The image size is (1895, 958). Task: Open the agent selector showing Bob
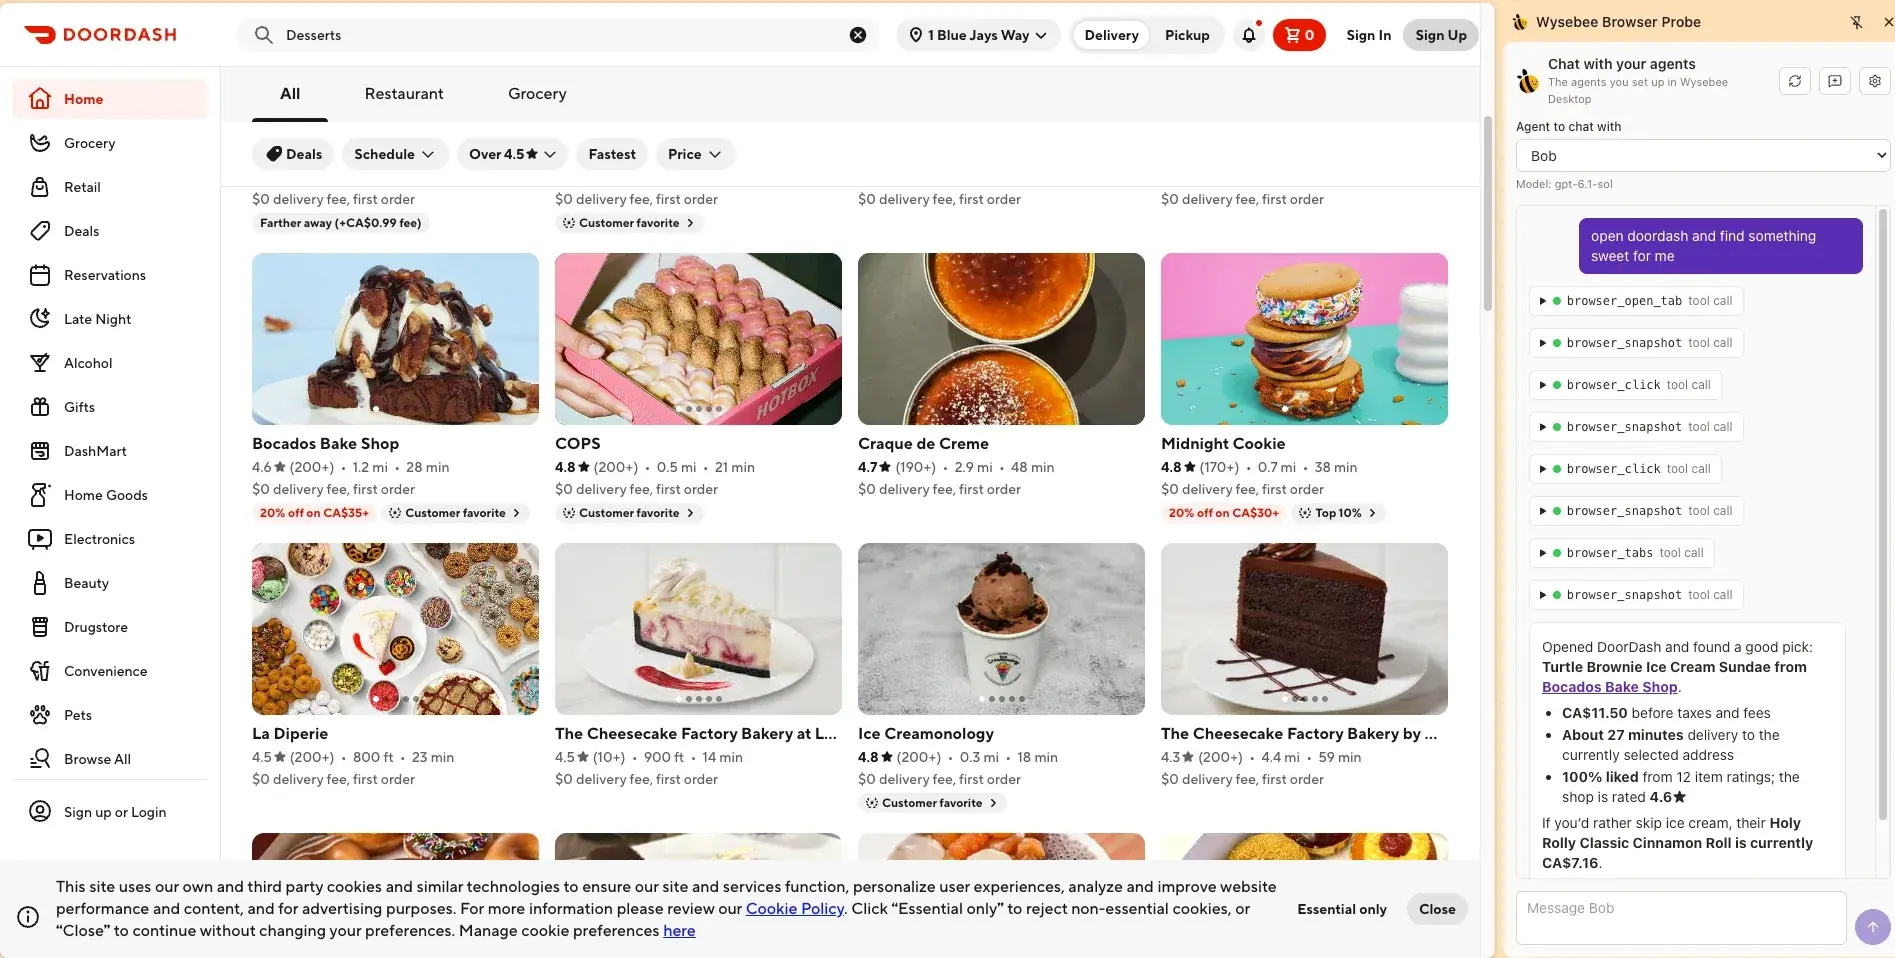1703,156
